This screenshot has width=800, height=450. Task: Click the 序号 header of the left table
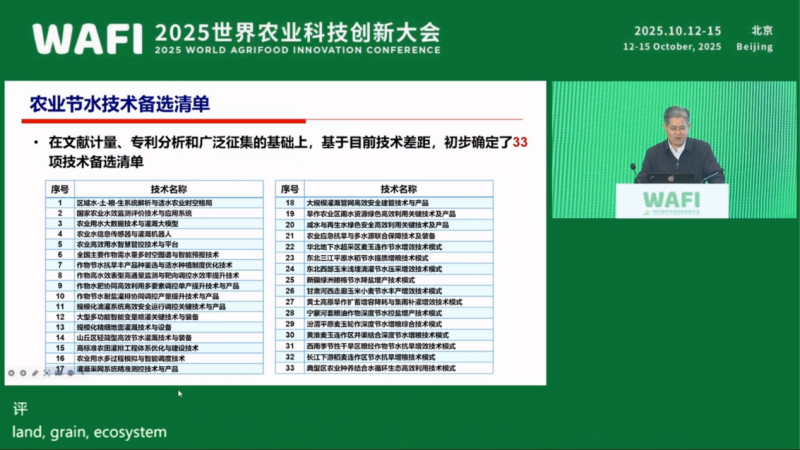(x=59, y=188)
